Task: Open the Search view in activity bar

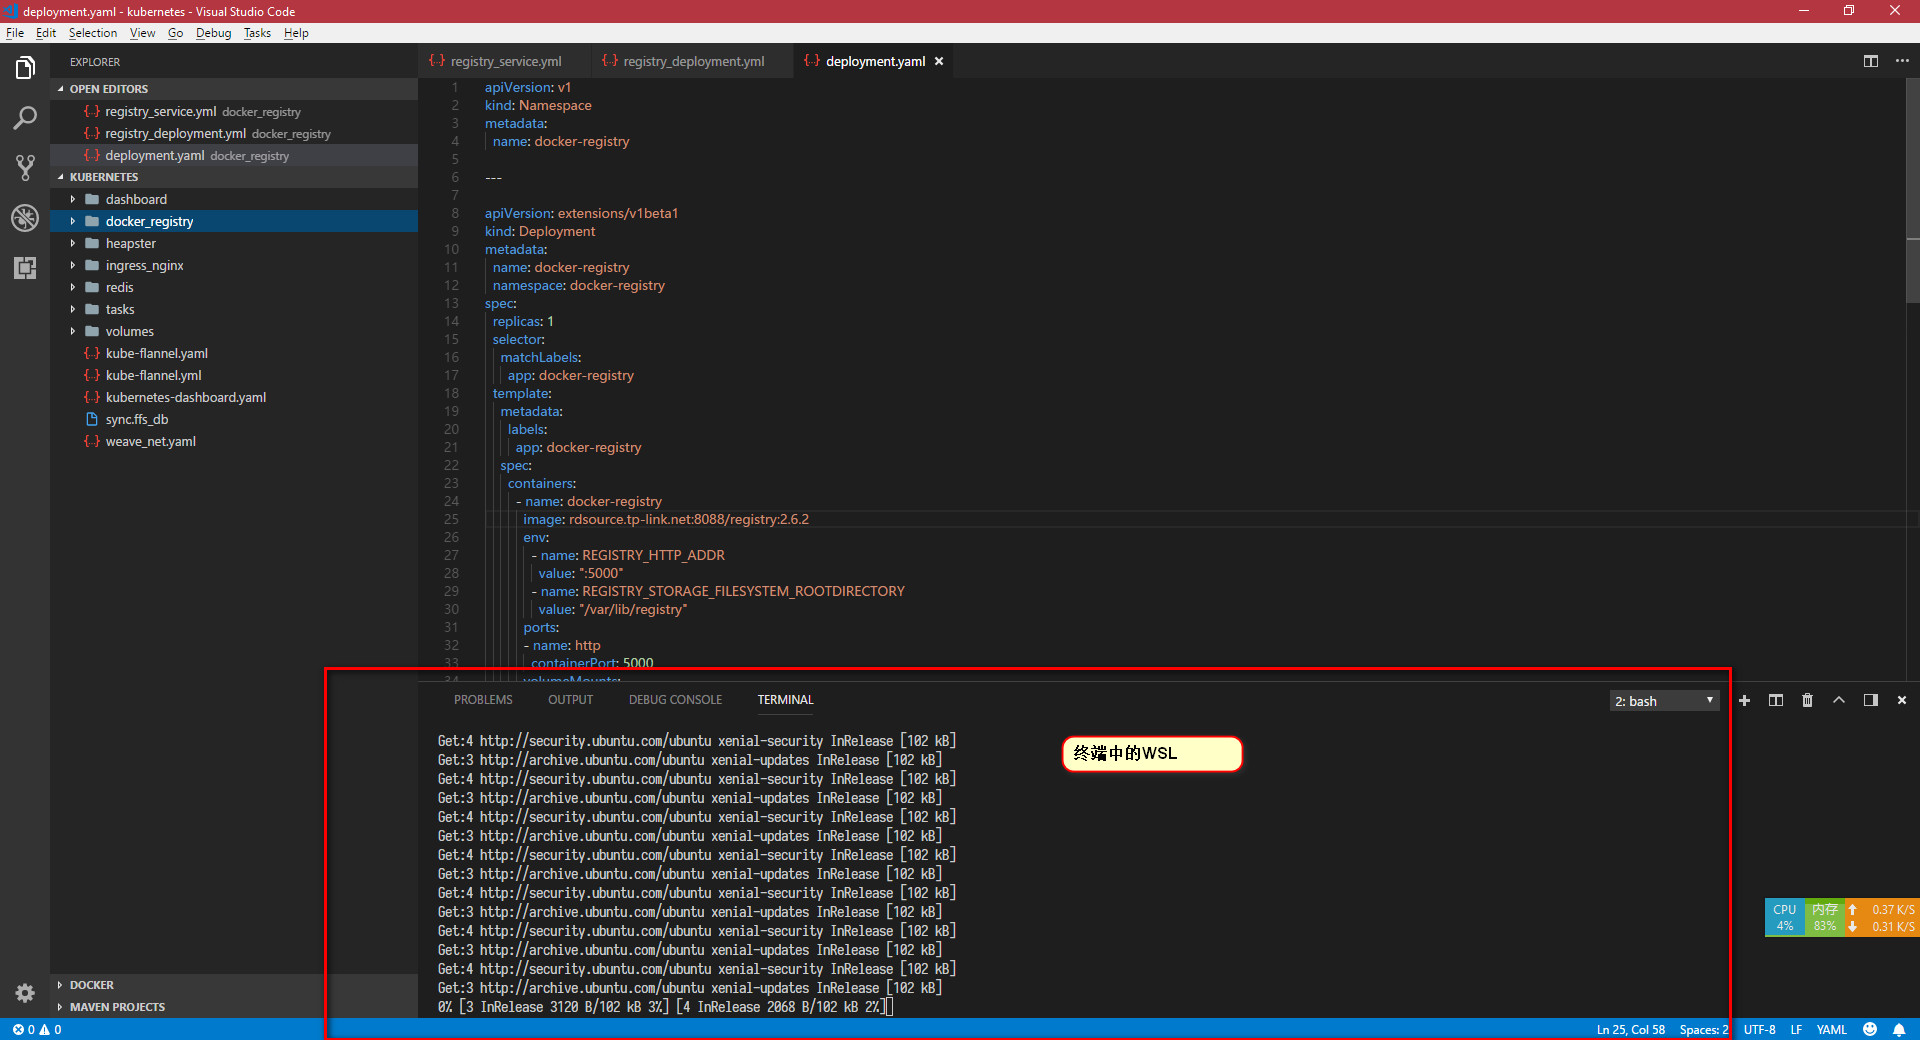Action: [25, 118]
